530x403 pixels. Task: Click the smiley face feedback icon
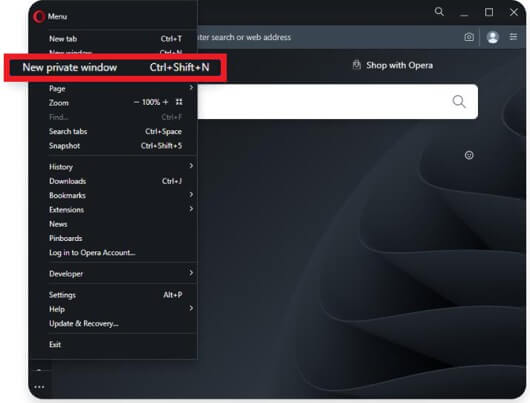coord(469,155)
